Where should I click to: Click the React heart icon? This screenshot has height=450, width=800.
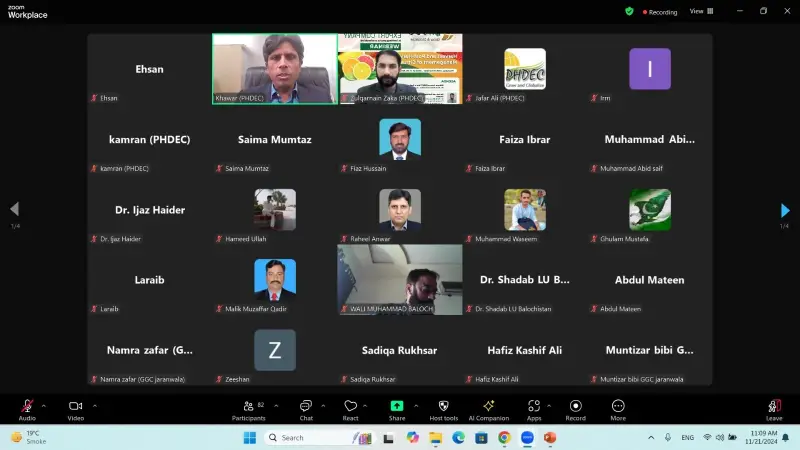(350, 407)
